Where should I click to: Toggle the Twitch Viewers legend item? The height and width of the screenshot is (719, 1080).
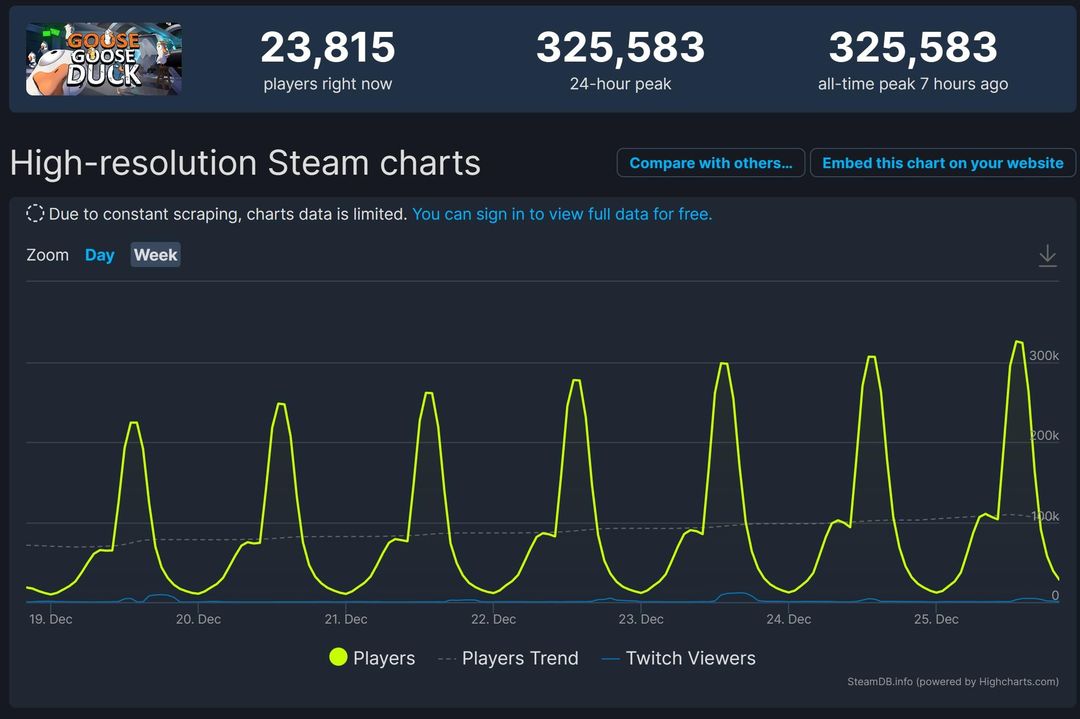678,658
